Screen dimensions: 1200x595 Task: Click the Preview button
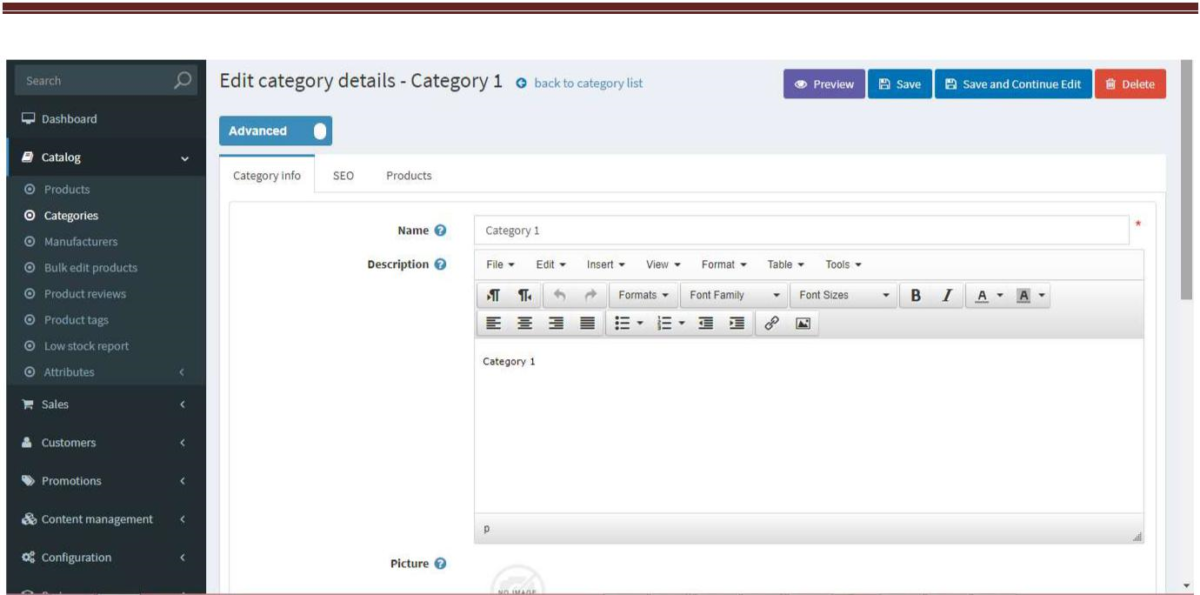pyautogui.click(x=824, y=84)
